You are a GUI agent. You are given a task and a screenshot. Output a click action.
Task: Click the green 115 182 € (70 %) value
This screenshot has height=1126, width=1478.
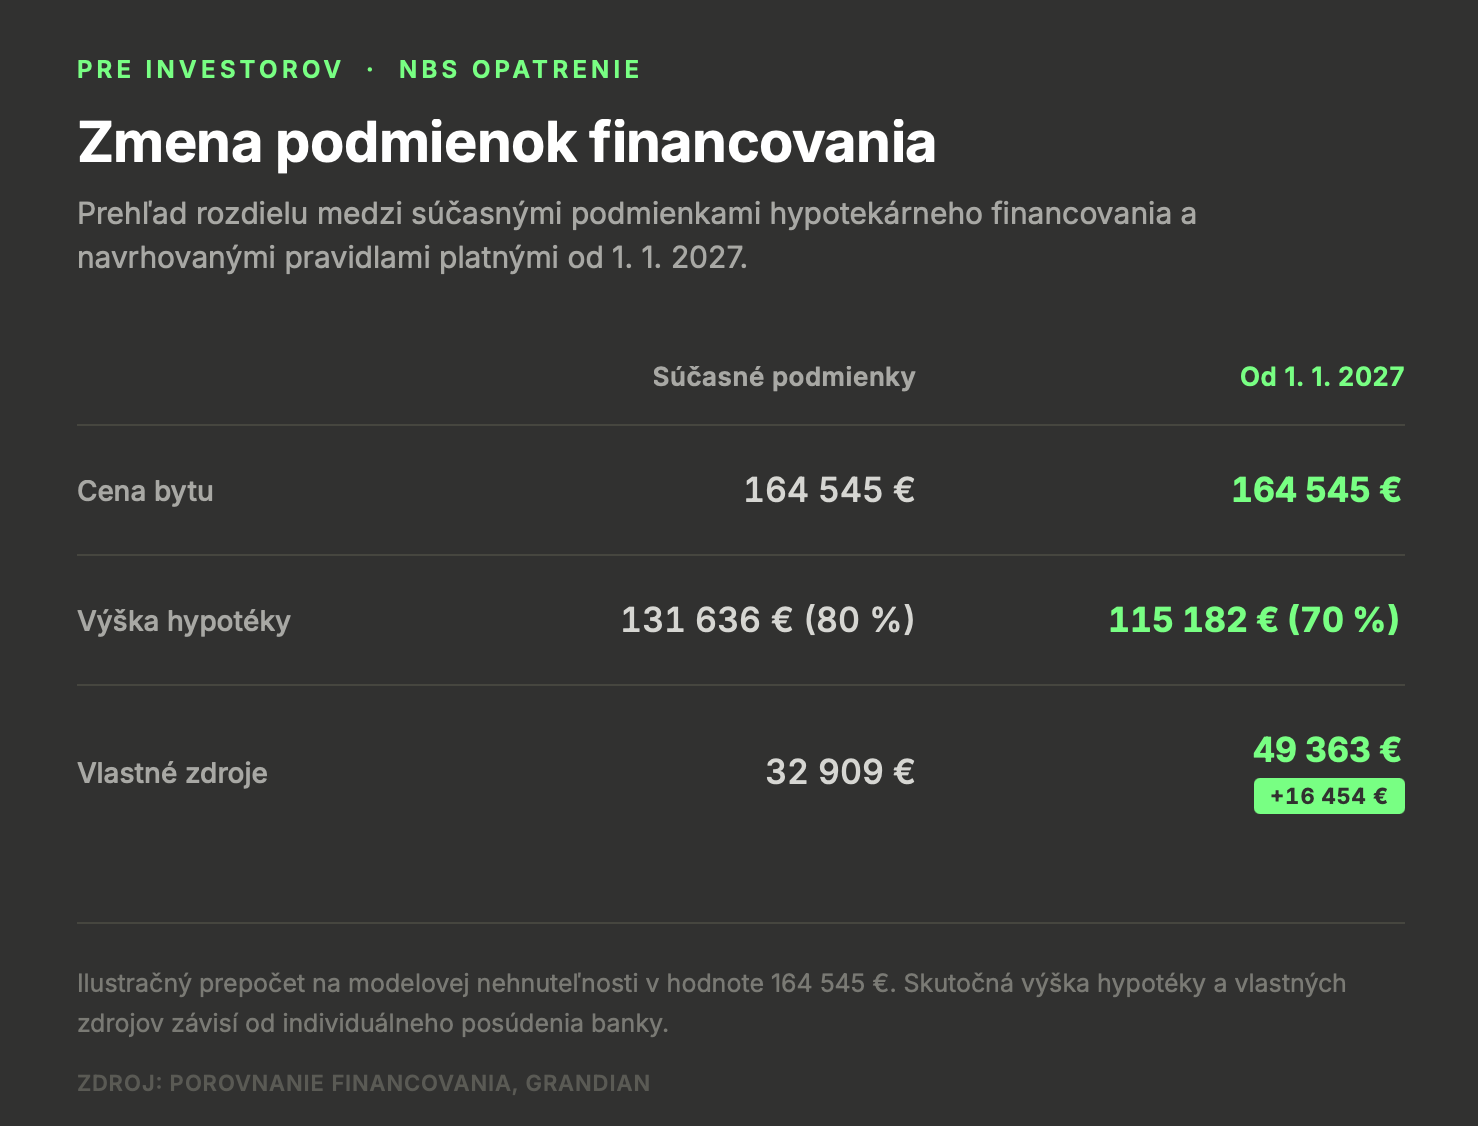pyautogui.click(x=1254, y=620)
